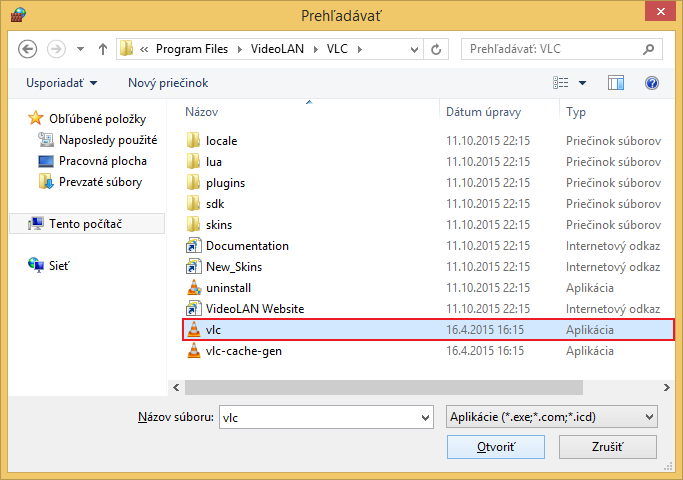Open help with the question mark icon
683x480 pixels.
(x=652, y=83)
